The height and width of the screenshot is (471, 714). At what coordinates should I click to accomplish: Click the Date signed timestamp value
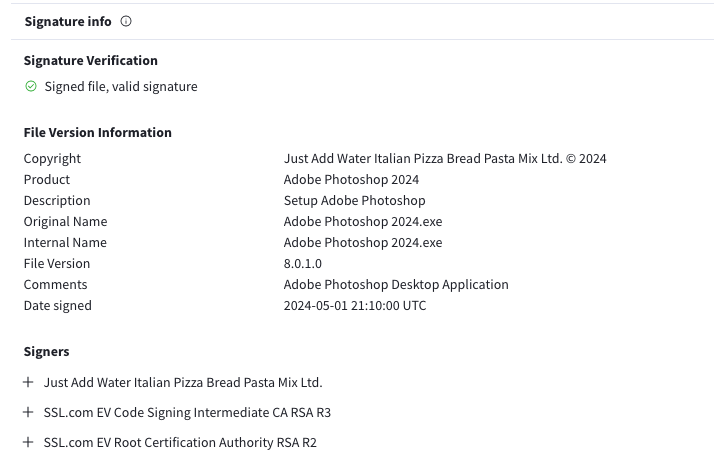[355, 305]
